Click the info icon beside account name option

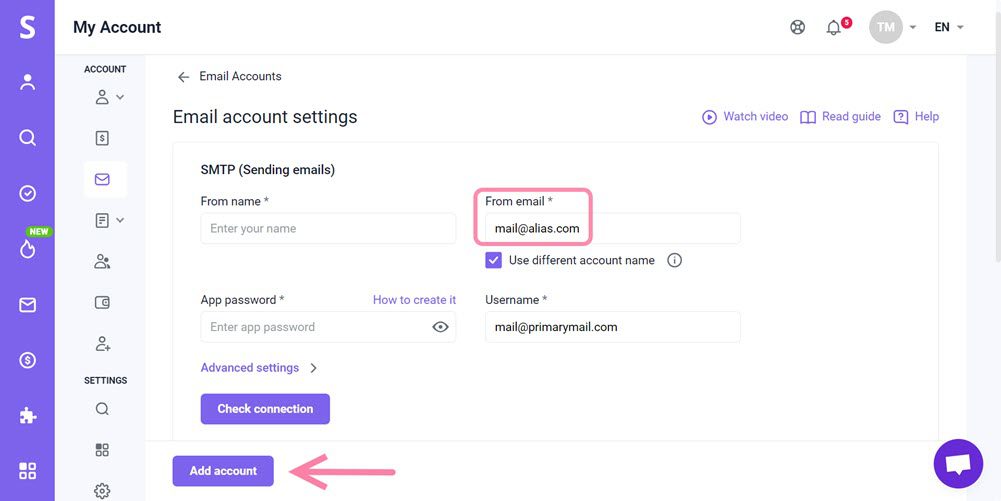675,261
